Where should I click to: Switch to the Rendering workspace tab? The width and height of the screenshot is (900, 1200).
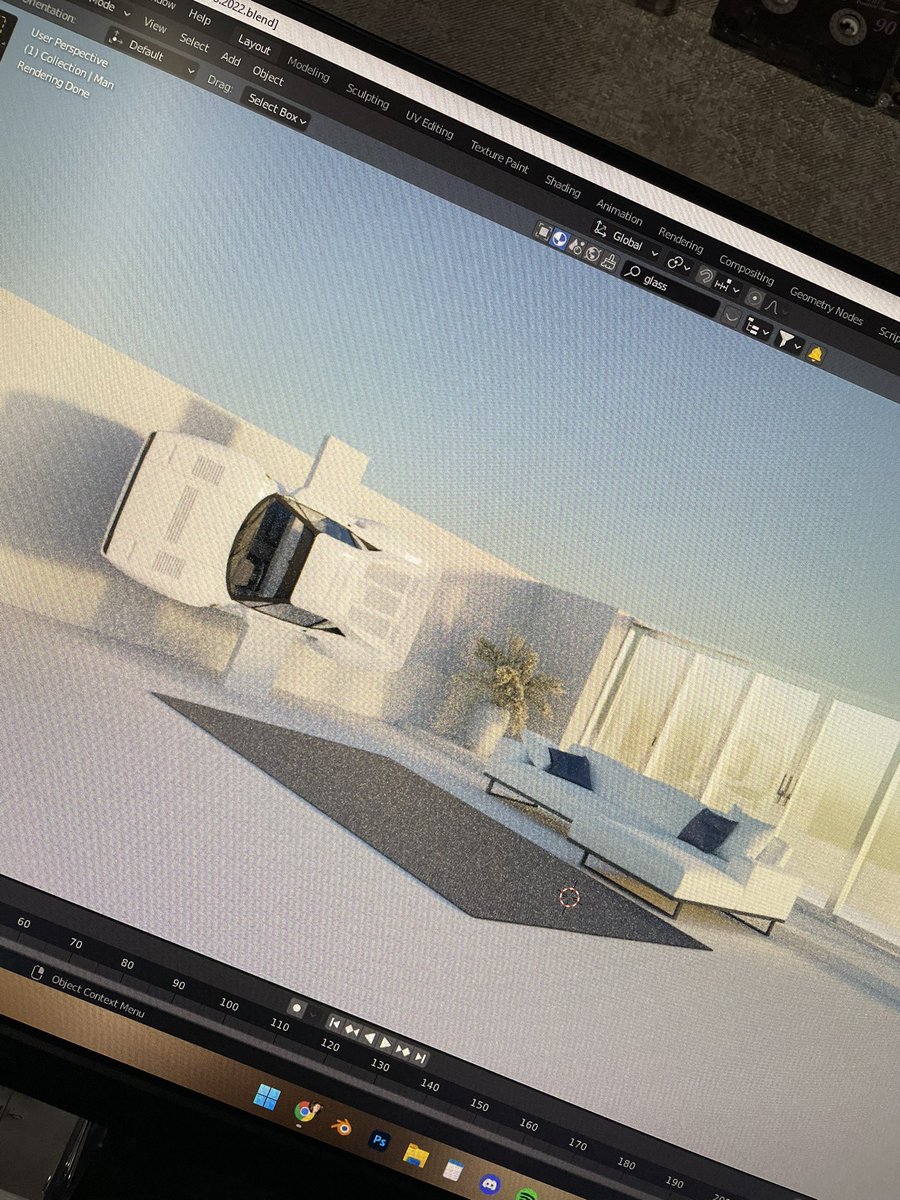coord(680,239)
